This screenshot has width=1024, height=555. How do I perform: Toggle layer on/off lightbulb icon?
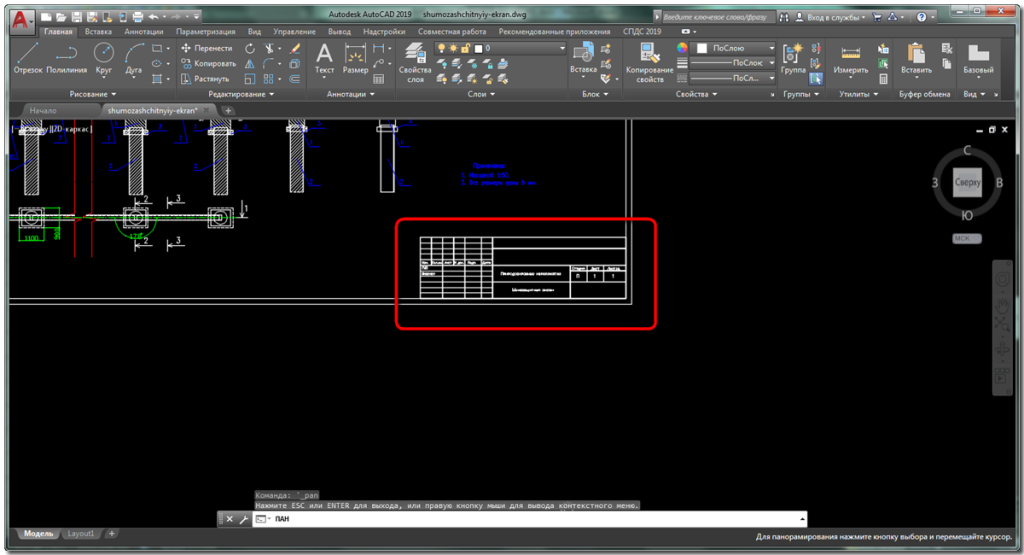[x=440, y=48]
